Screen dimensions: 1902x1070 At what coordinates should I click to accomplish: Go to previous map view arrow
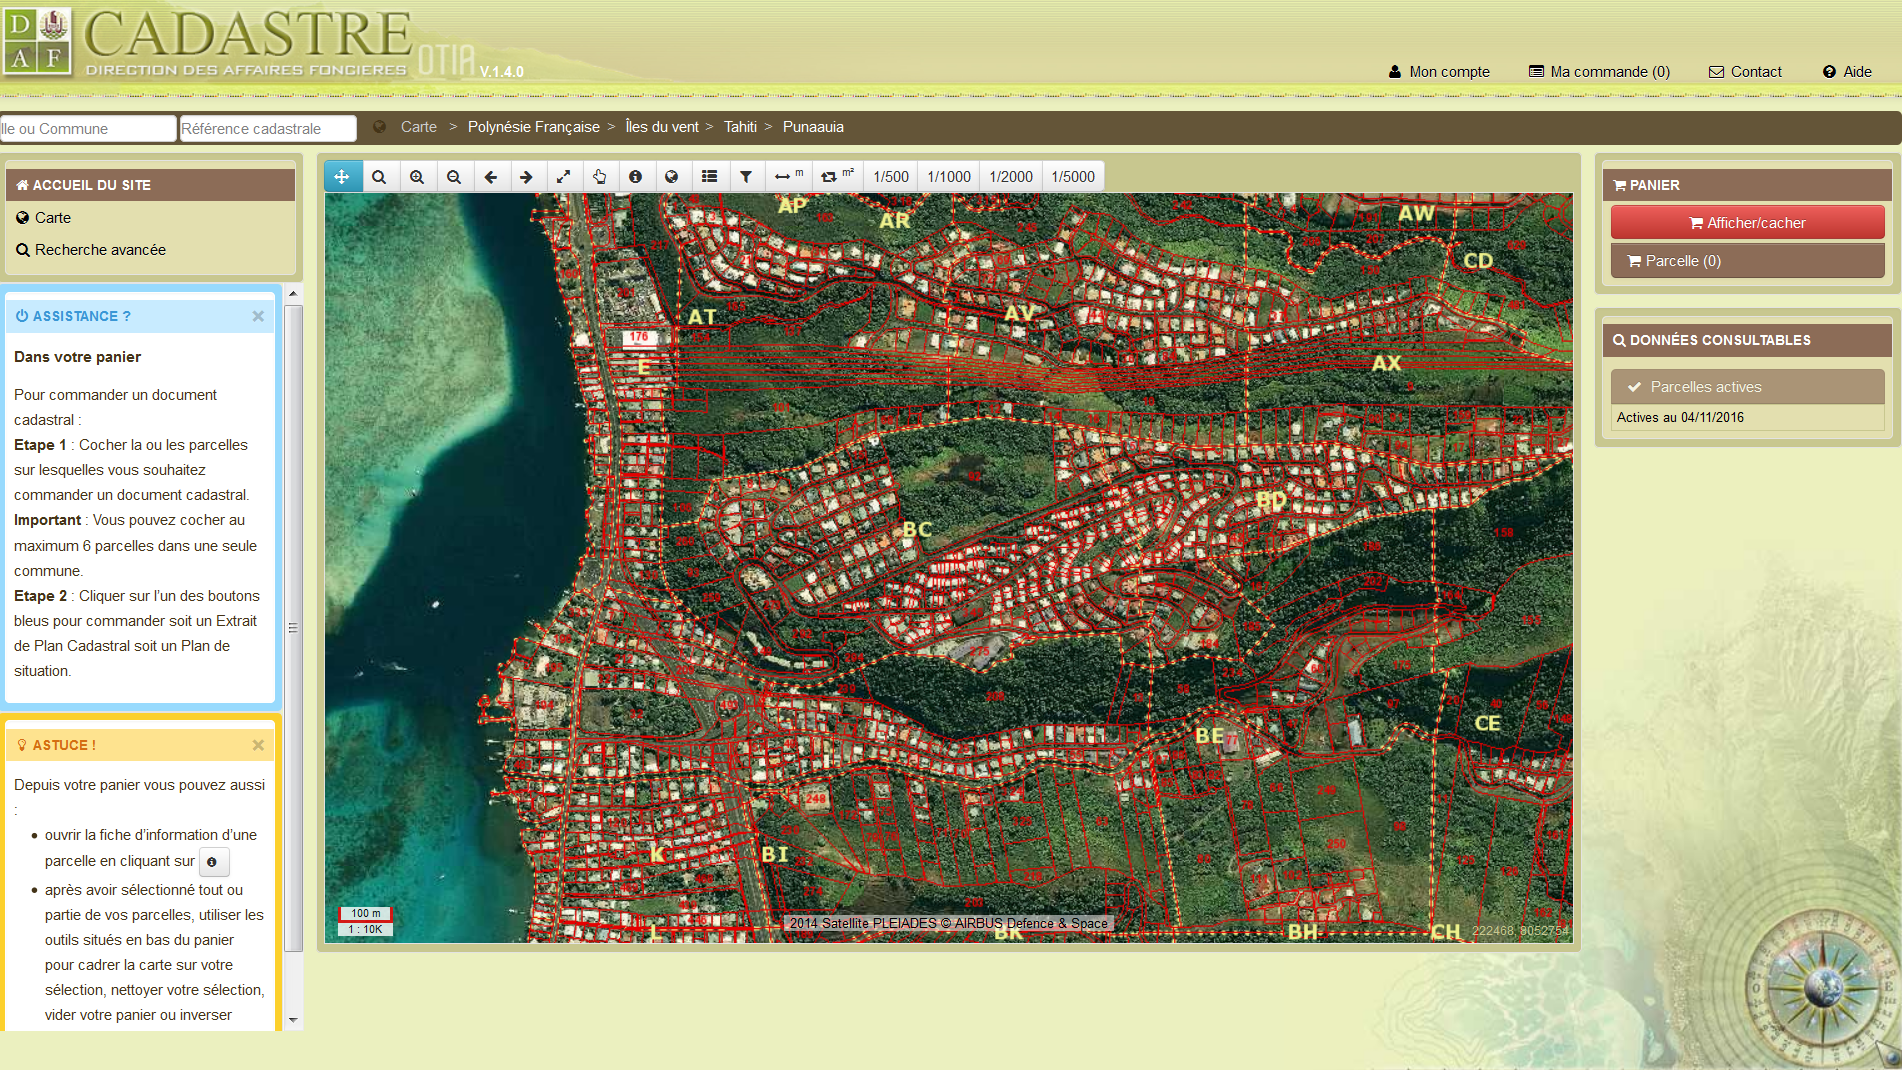click(x=490, y=177)
